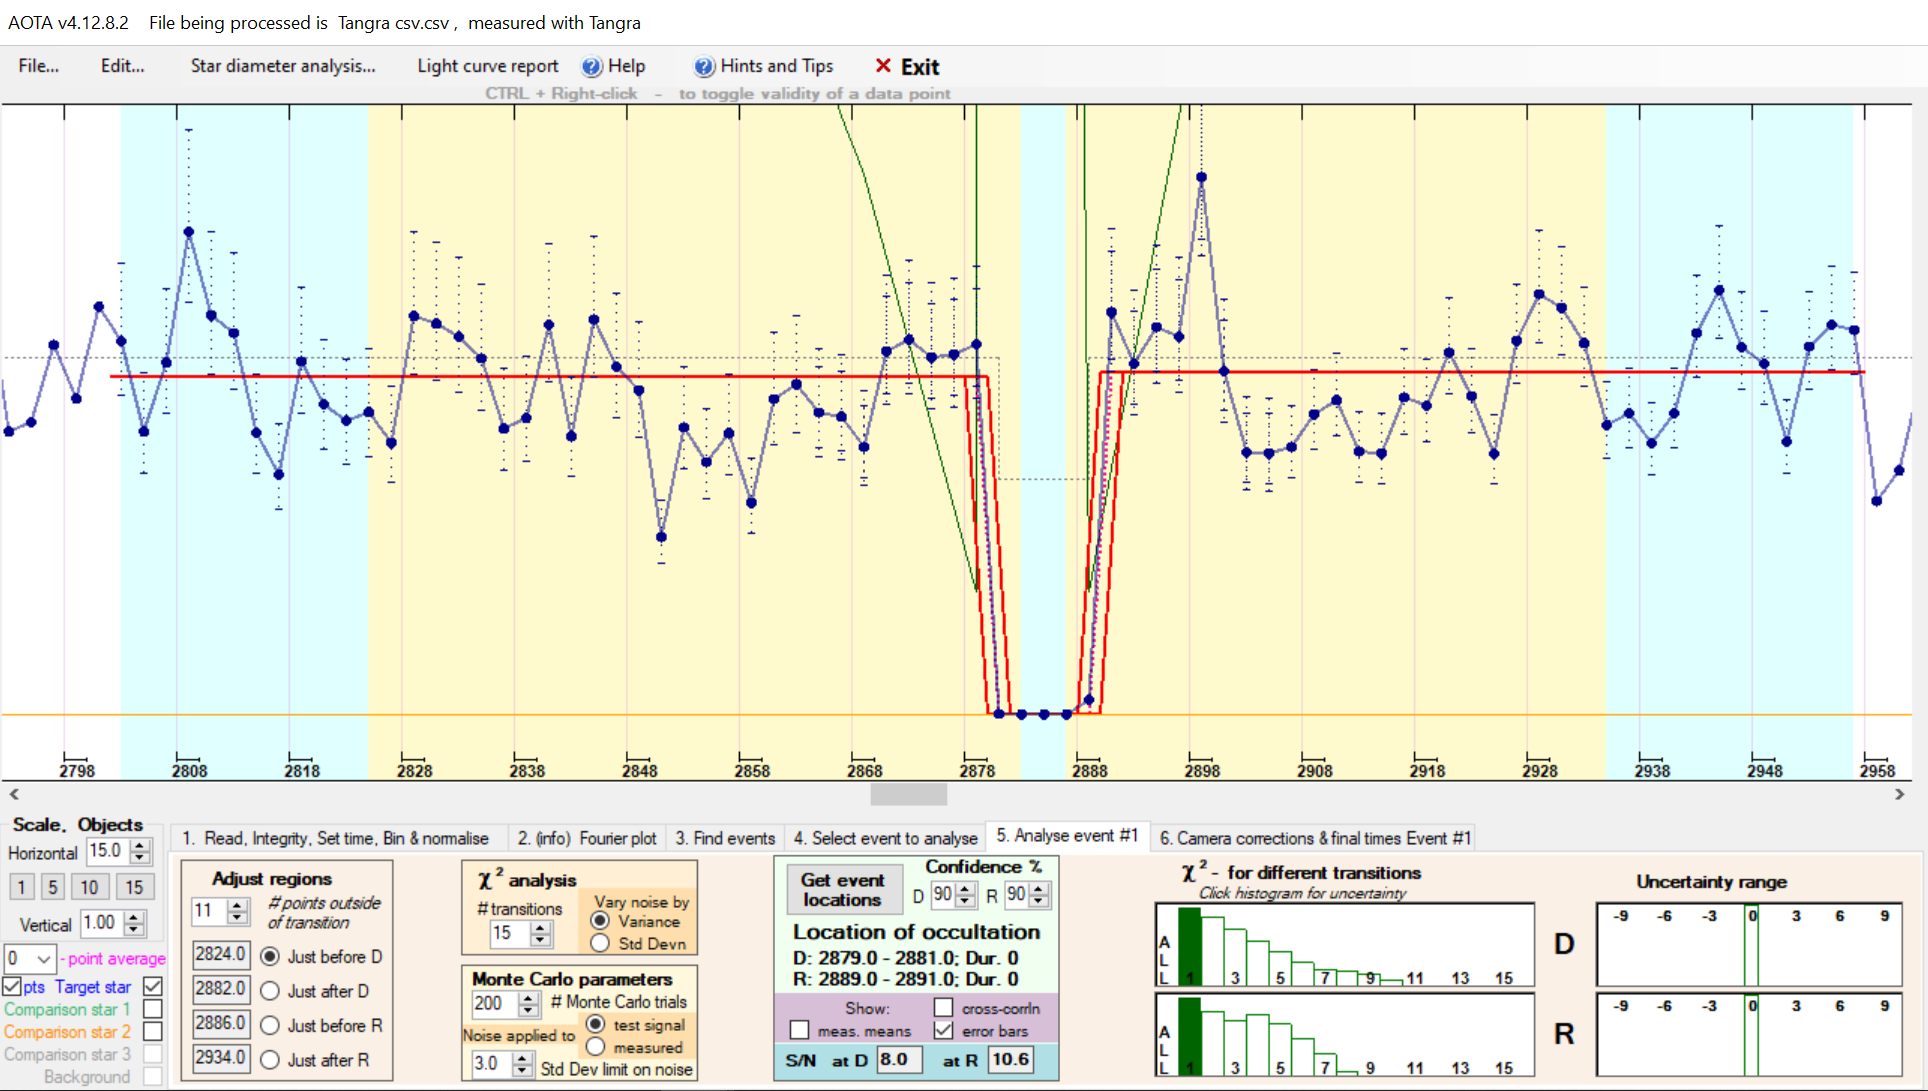Screen dimensions: 1928x1091
Task: Decrease R confidence percentage
Action: click(x=1040, y=901)
